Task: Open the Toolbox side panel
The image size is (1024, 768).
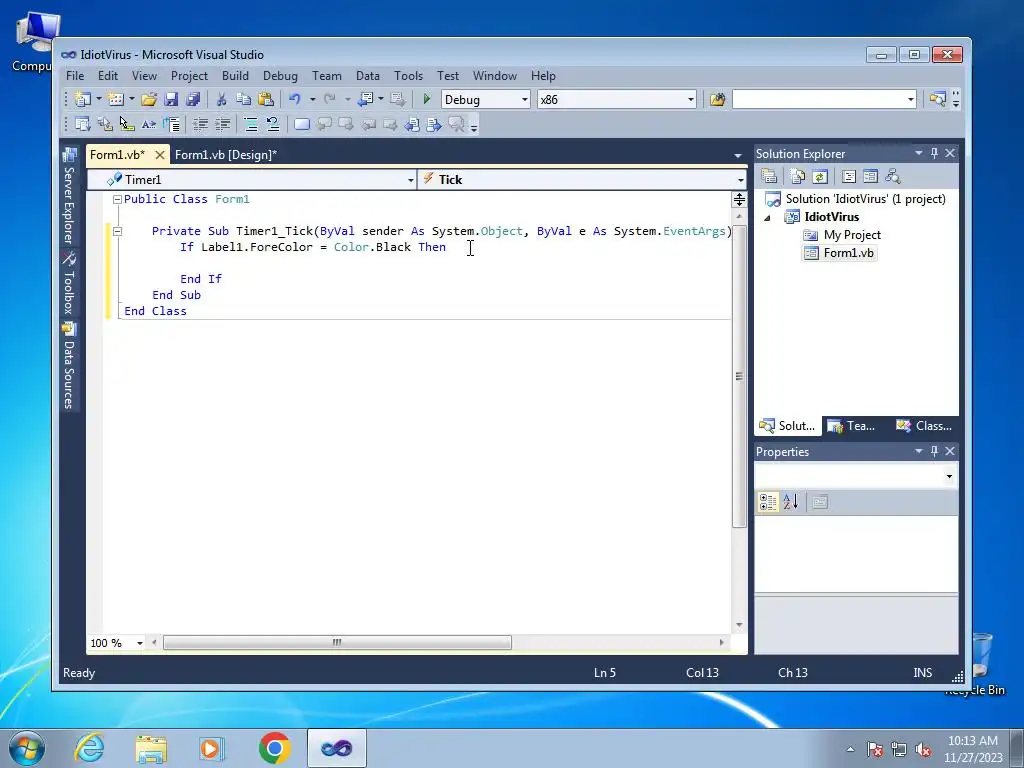Action: pos(69,283)
